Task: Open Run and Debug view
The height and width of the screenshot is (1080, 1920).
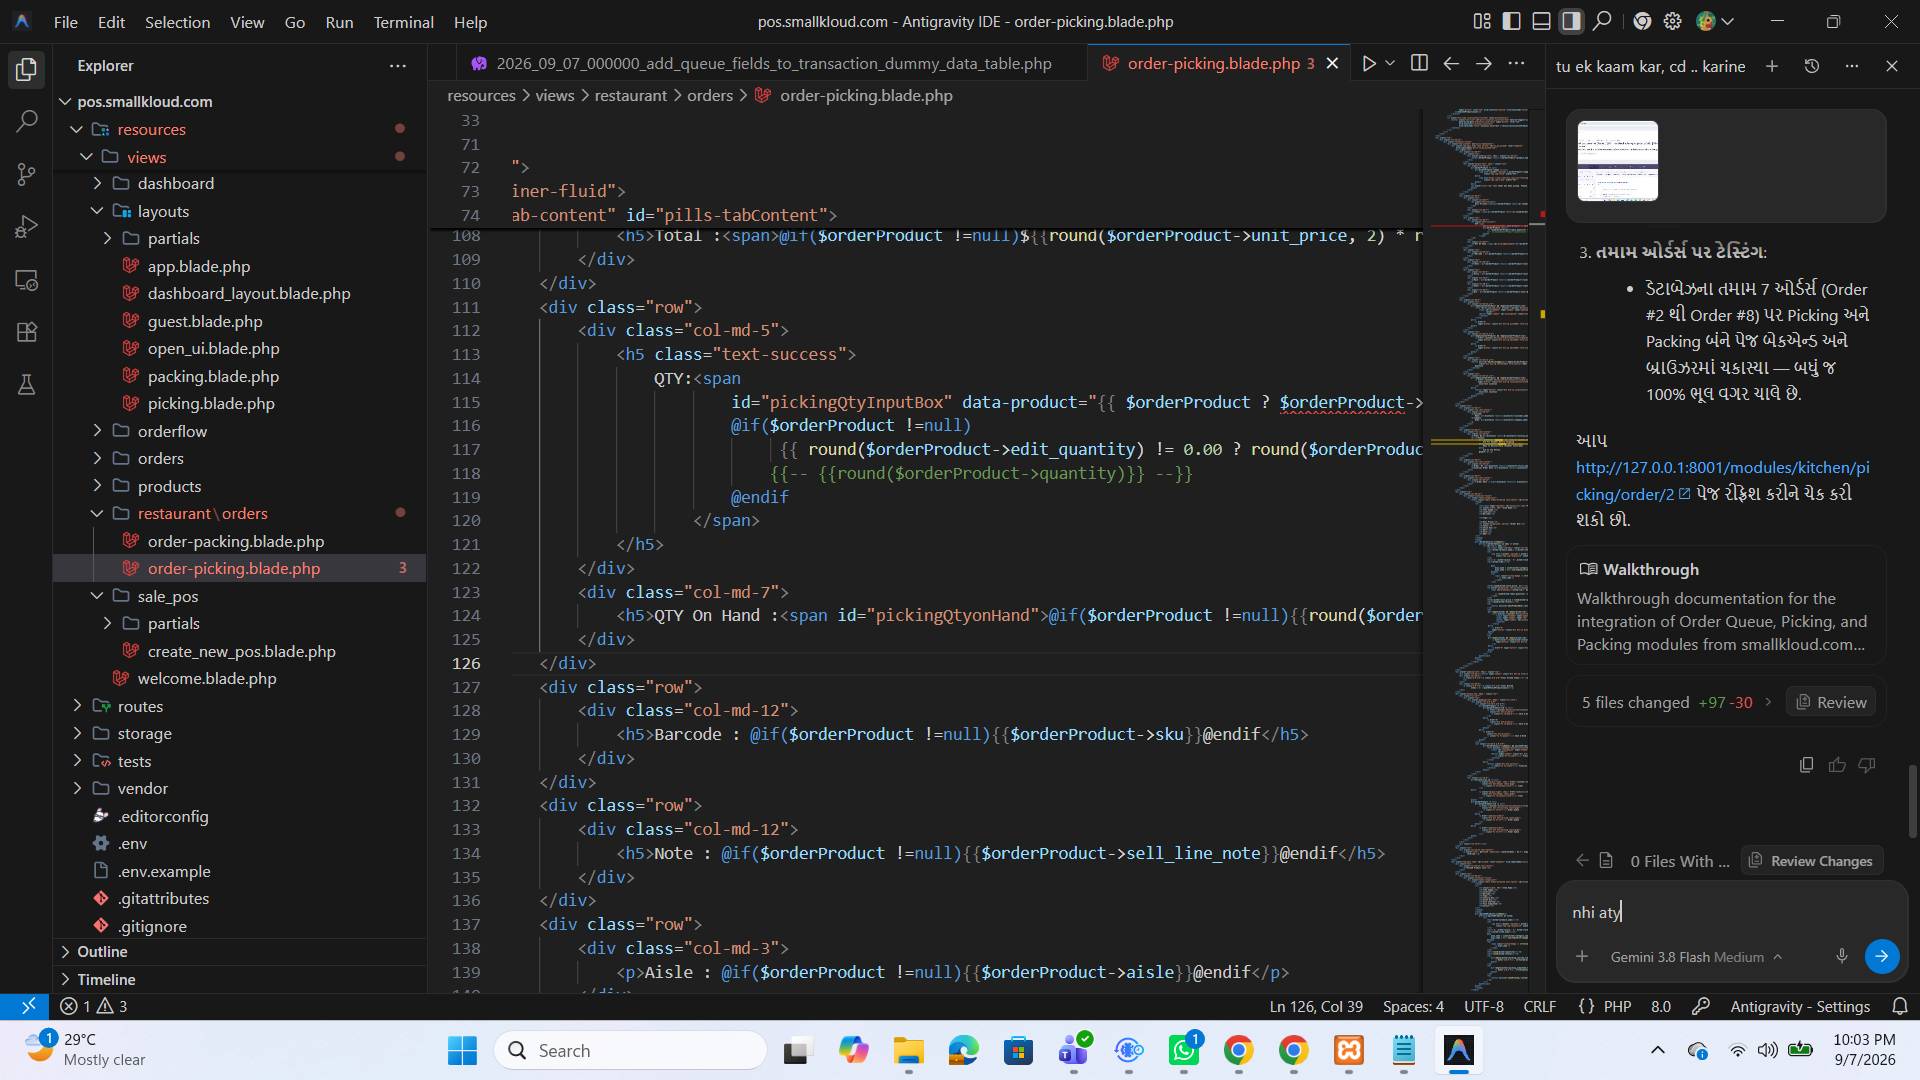Action: tap(27, 227)
